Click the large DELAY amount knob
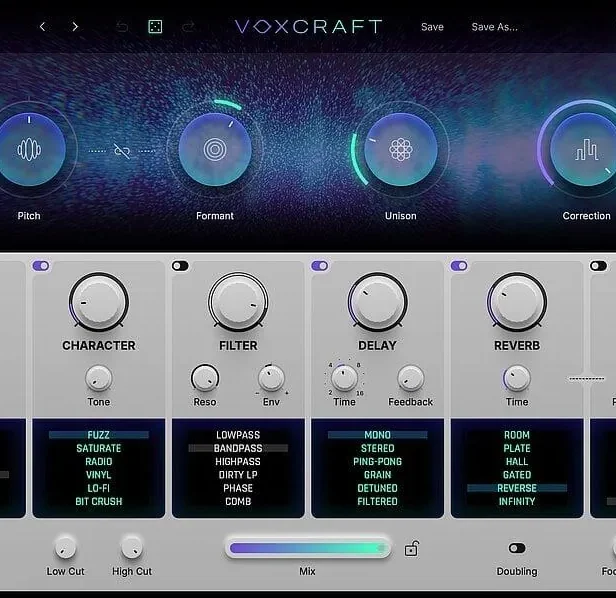616x598 pixels. click(x=378, y=303)
